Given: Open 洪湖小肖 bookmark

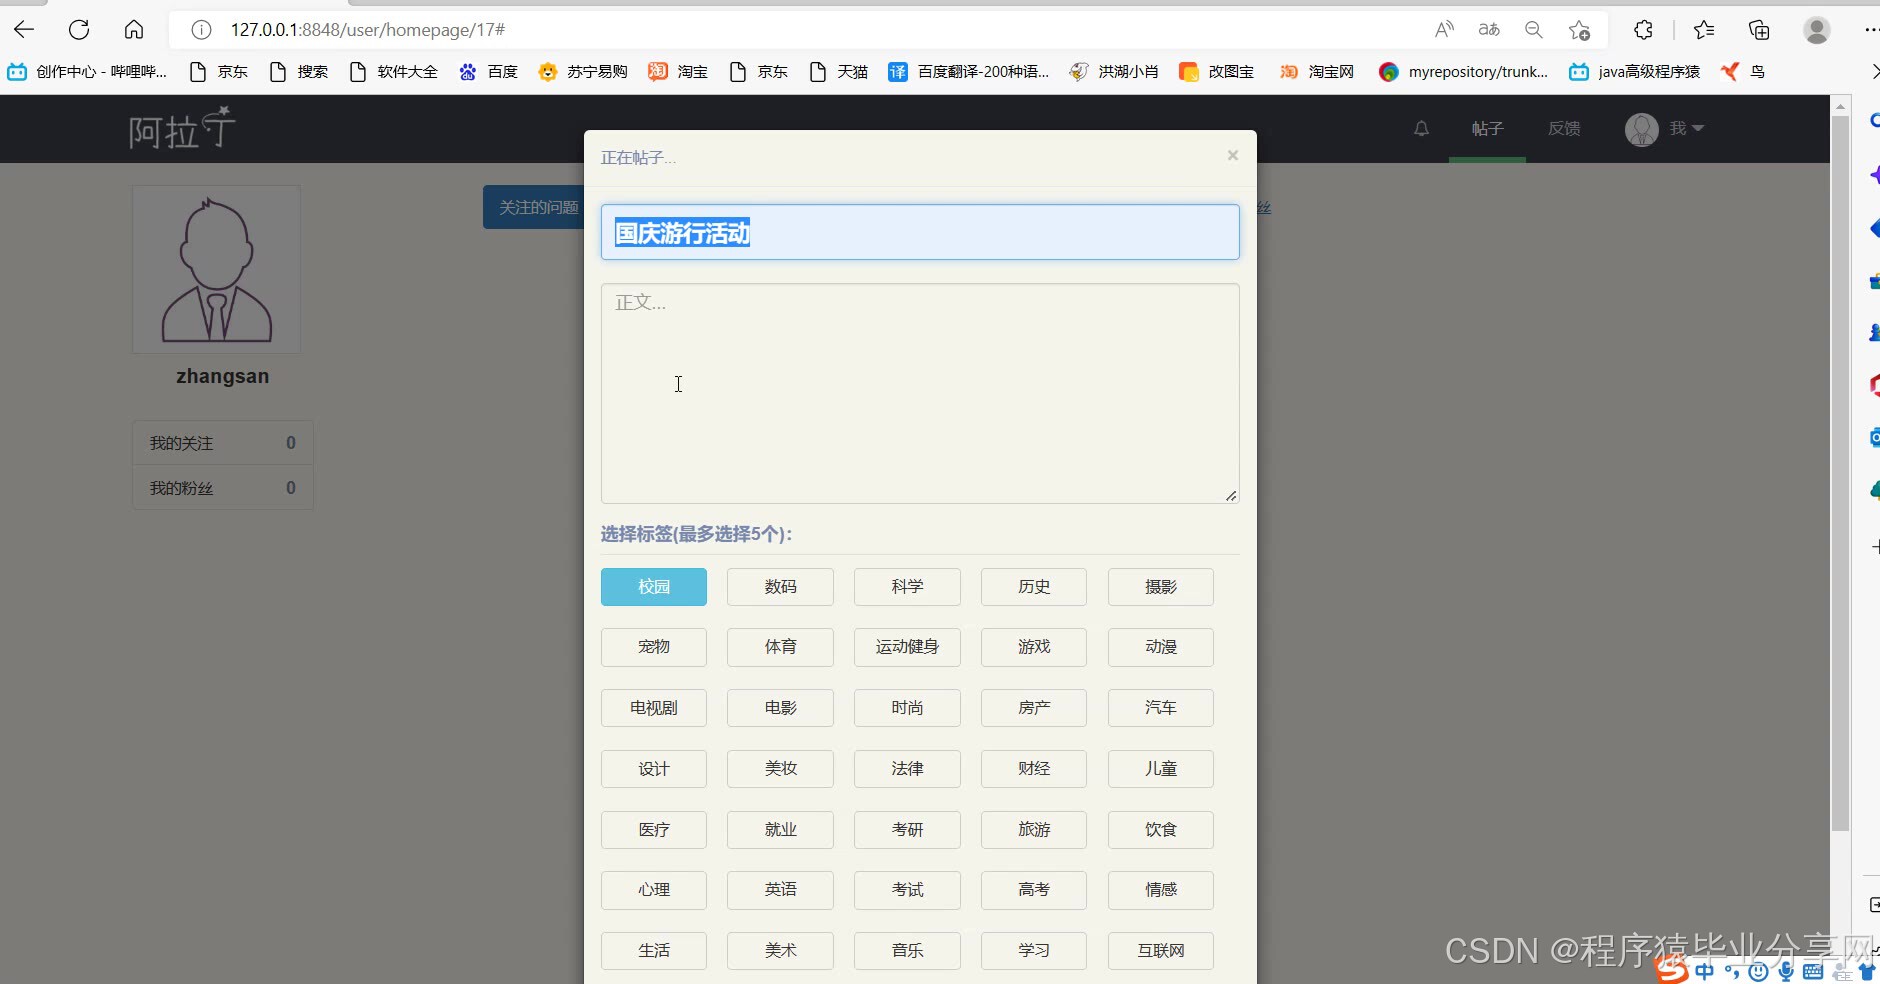Looking at the screenshot, I should [1114, 72].
